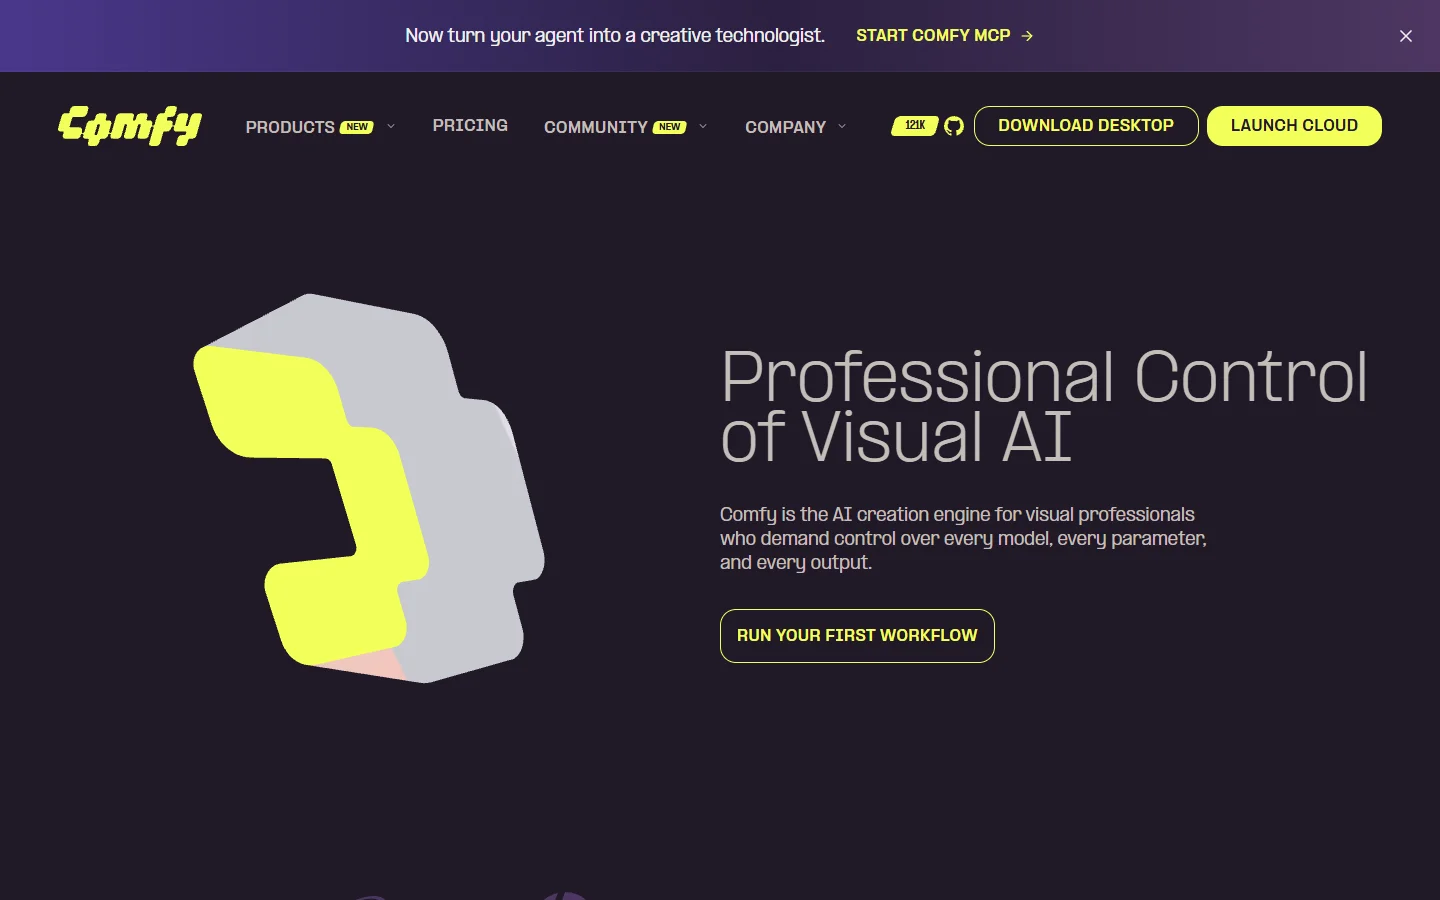
Task: Click the Download Desktop button
Action: [x=1086, y=126]
